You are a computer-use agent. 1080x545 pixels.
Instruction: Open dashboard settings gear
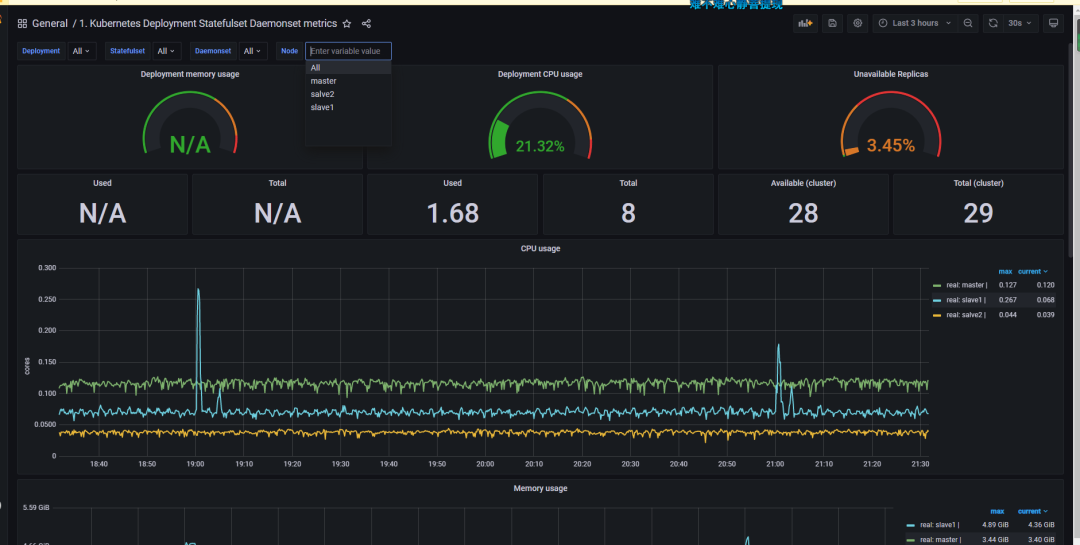coord(858,23)
